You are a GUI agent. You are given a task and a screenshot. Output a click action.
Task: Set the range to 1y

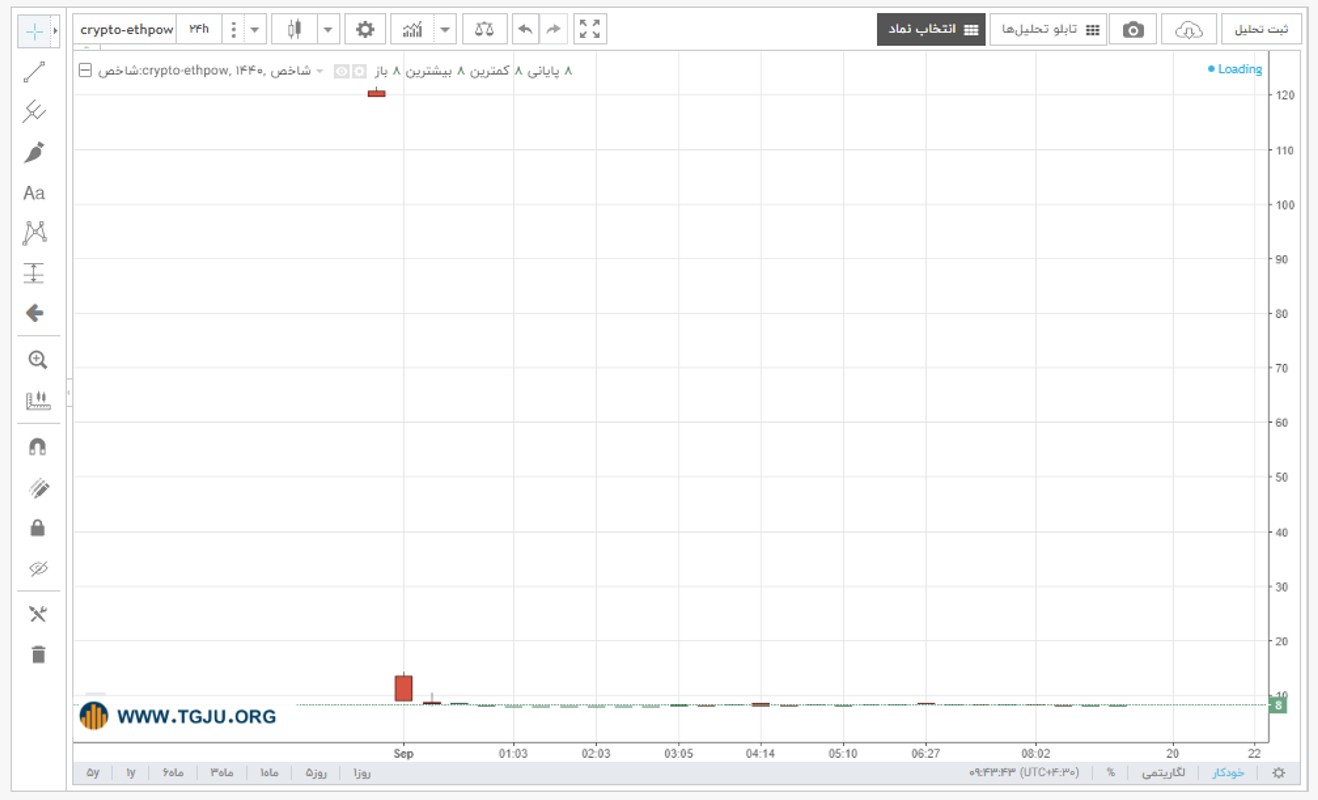click(130, 773)
